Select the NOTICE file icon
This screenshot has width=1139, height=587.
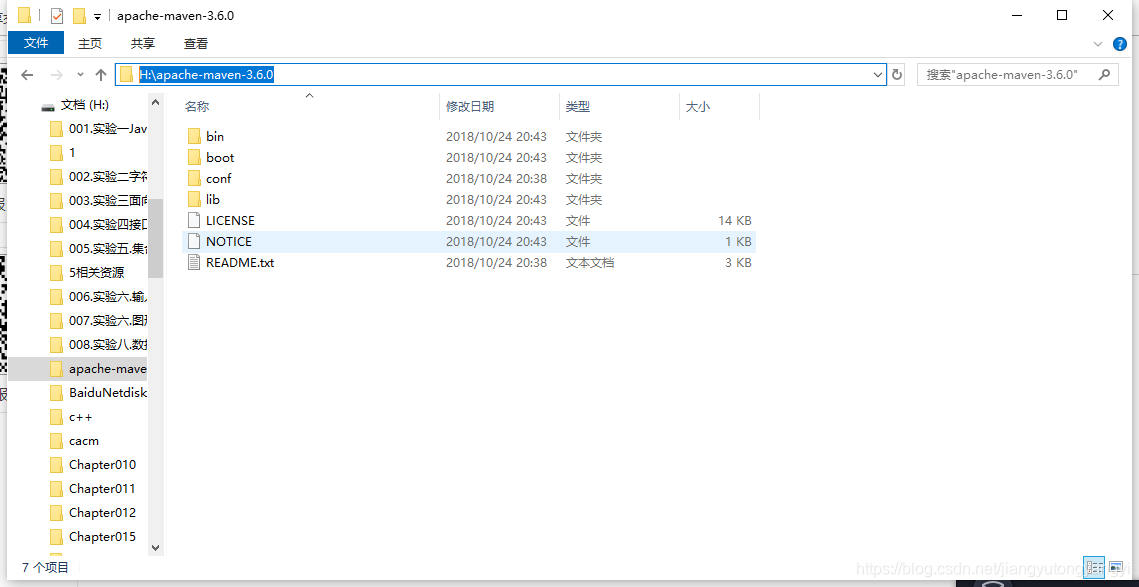(193, 241)
